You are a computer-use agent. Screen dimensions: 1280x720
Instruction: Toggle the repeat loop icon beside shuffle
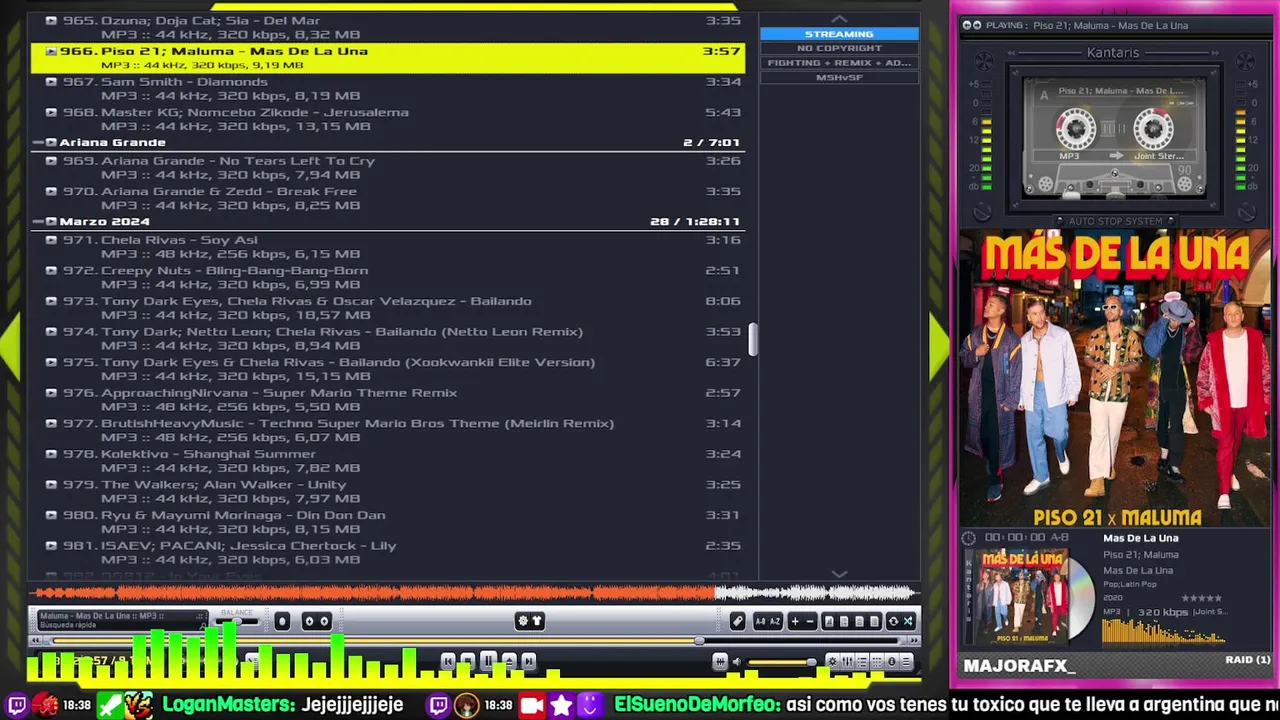coord(893,621)
